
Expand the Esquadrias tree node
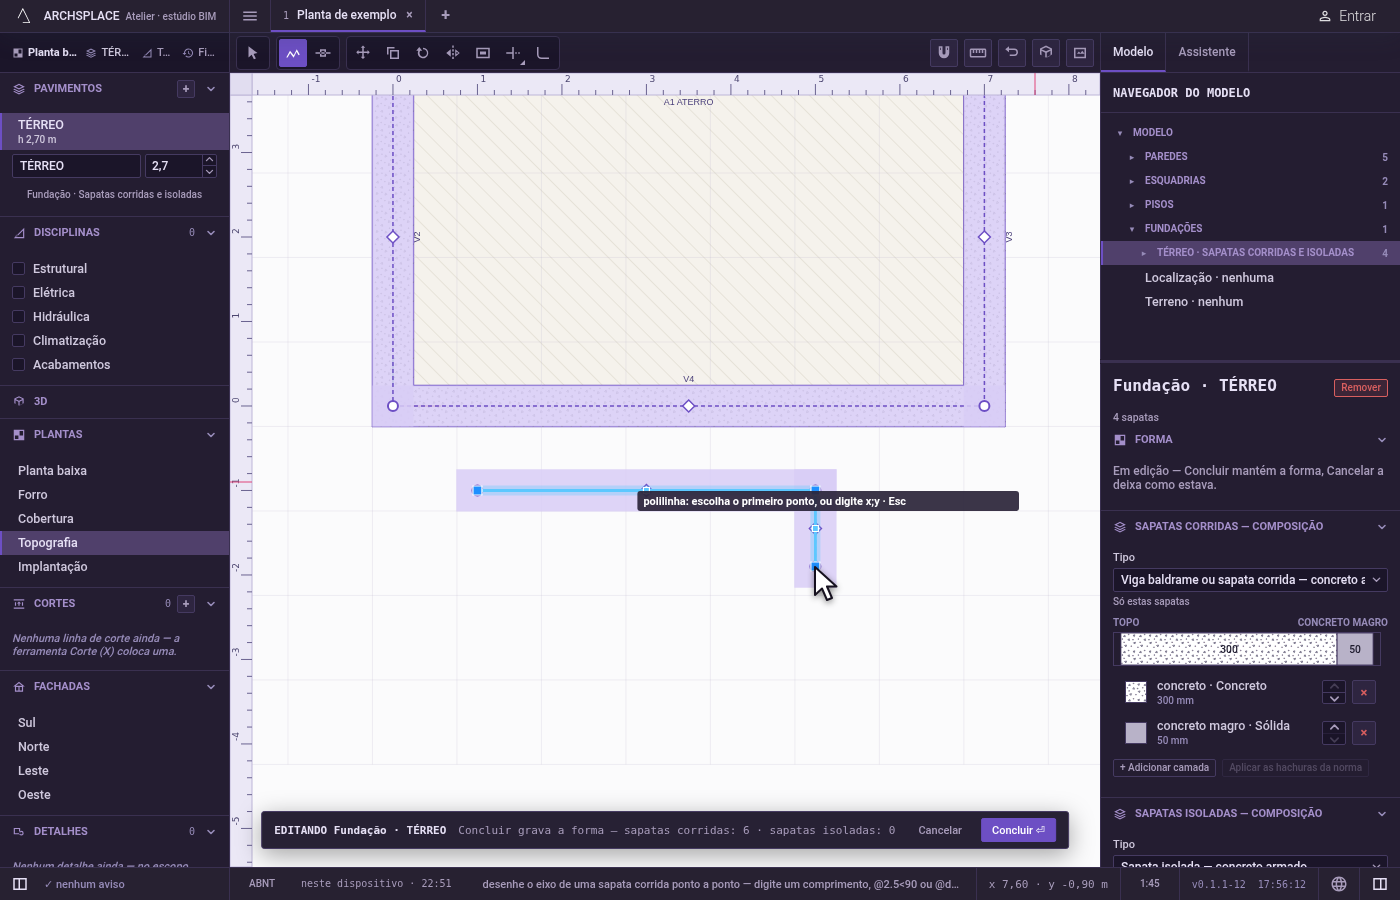(x=1132, y=181)
